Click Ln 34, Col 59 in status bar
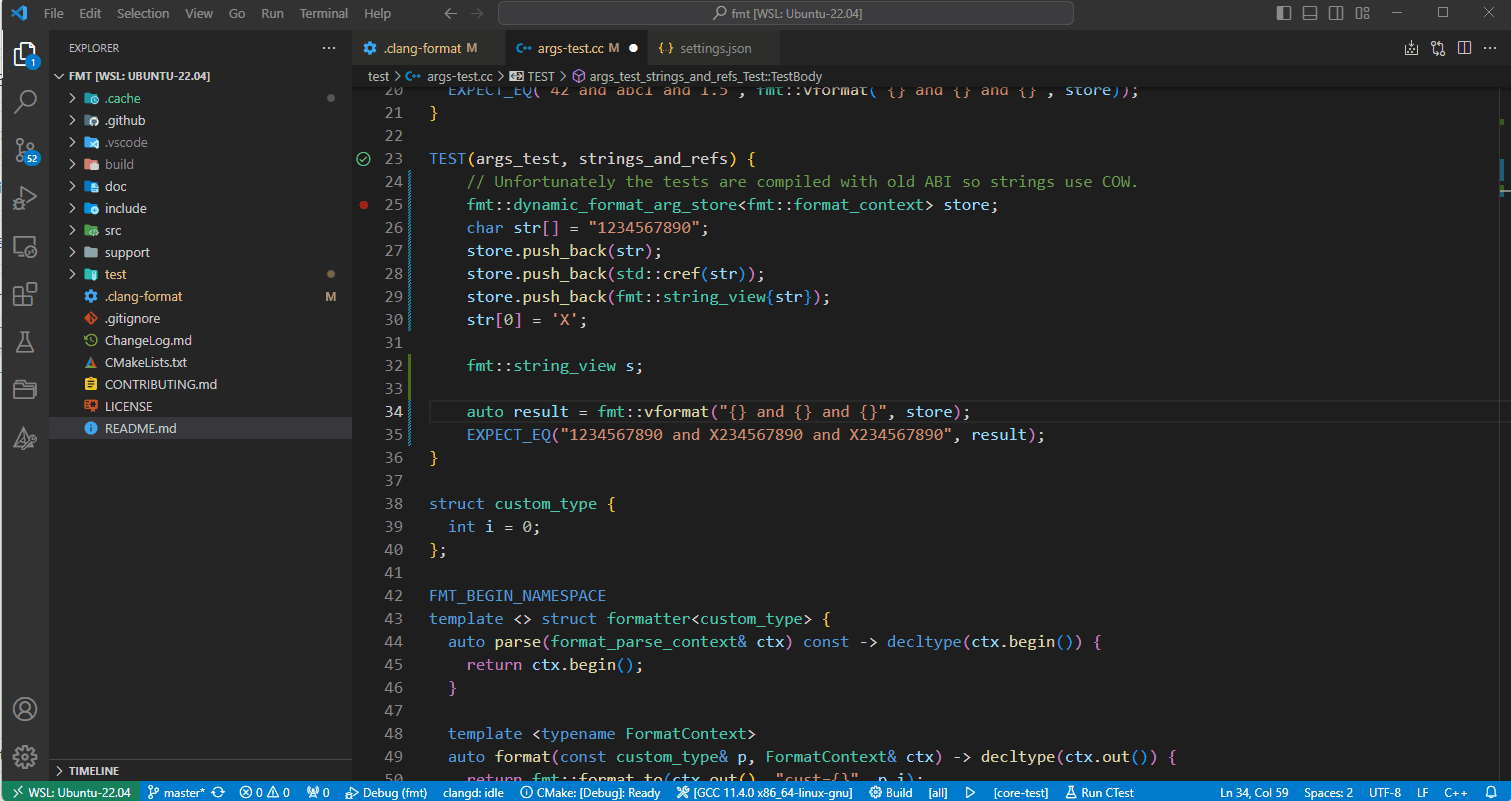Viewport: 1511px width, 801px height. pyautogui.click(x=1254, y=793)
